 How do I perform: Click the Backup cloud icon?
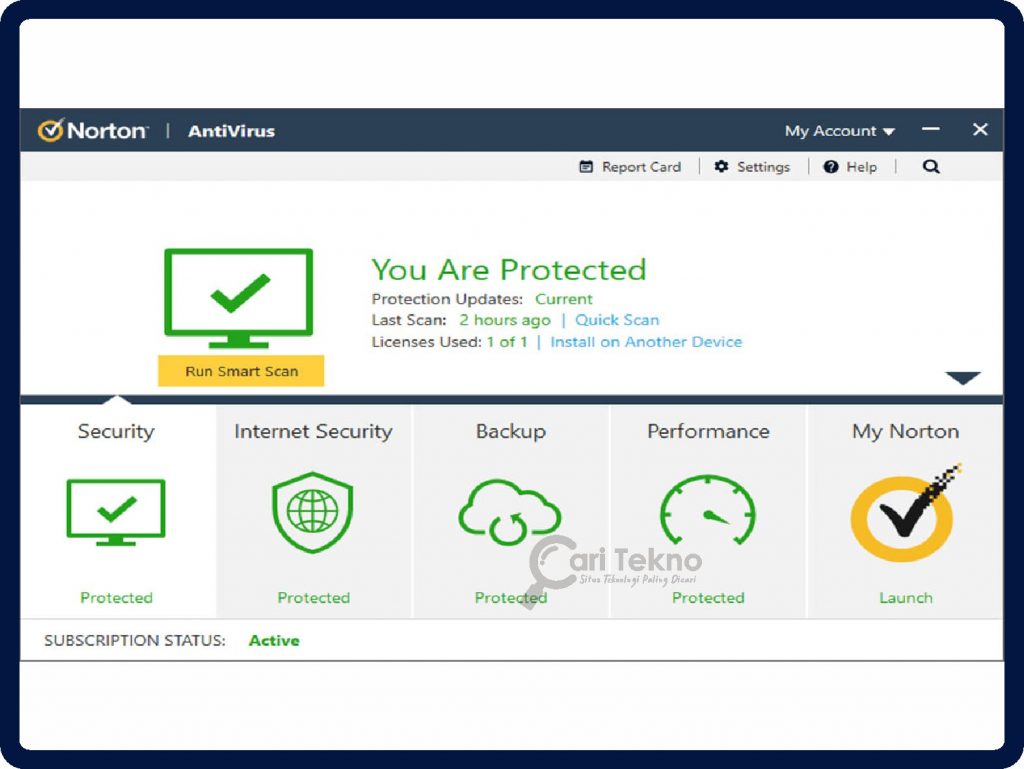(509, 512)
